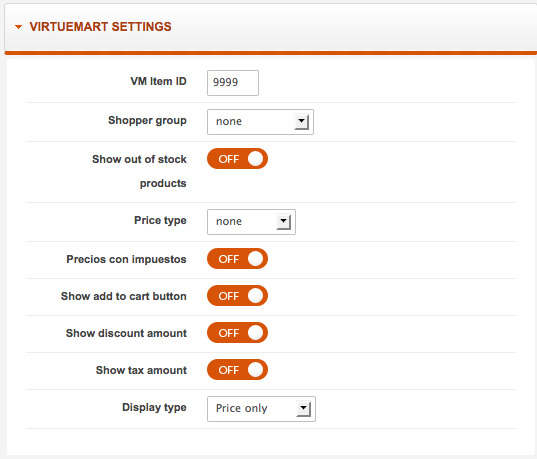This screenshot has width=537, height=459.
Task: Toggle Show out of stock products switch
Action: click(237, 159)
